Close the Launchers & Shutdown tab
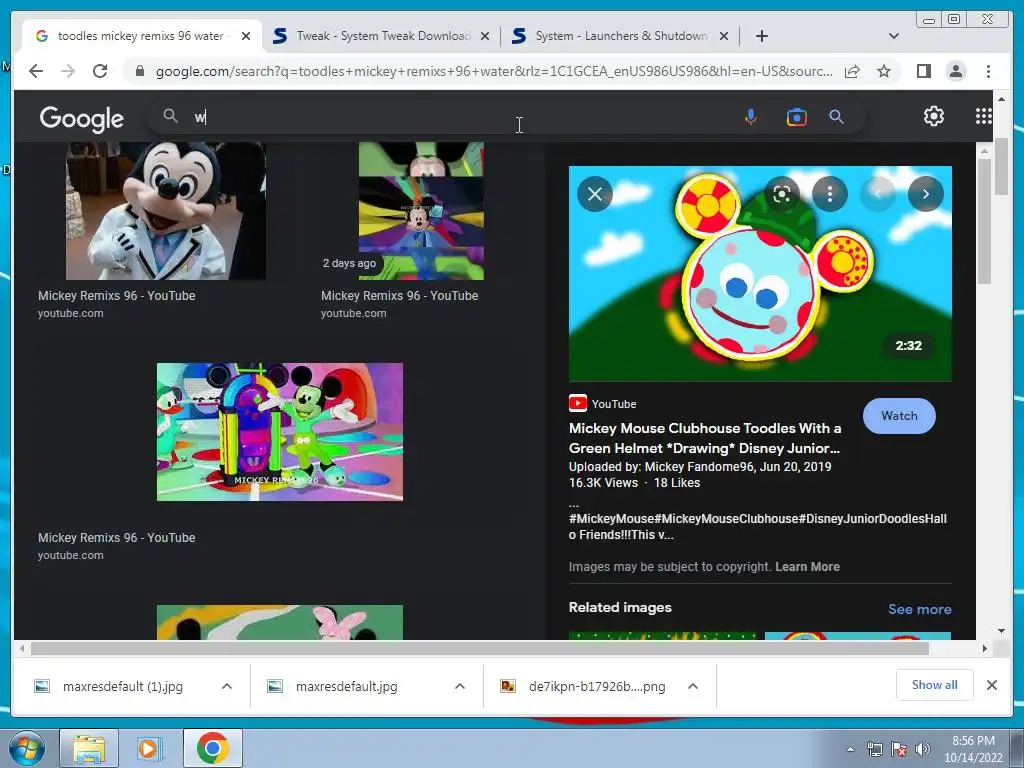This screenshot has width=1024, height=768. pyautogui.click(x=724, y=37)
